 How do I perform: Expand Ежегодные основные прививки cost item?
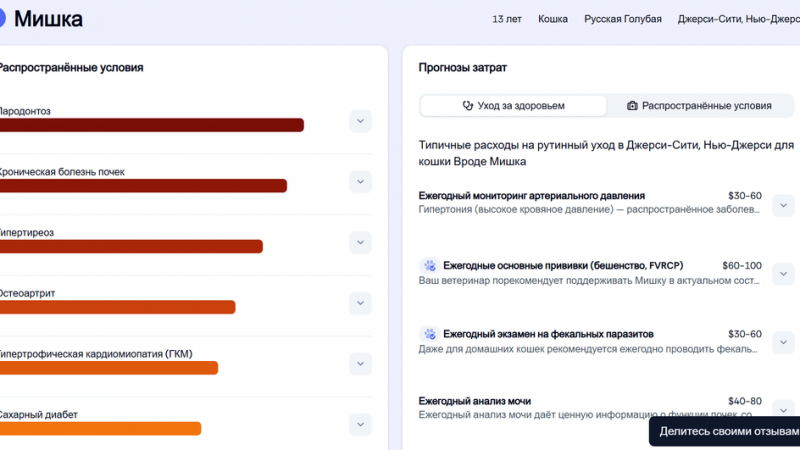[x=783, y=274]
